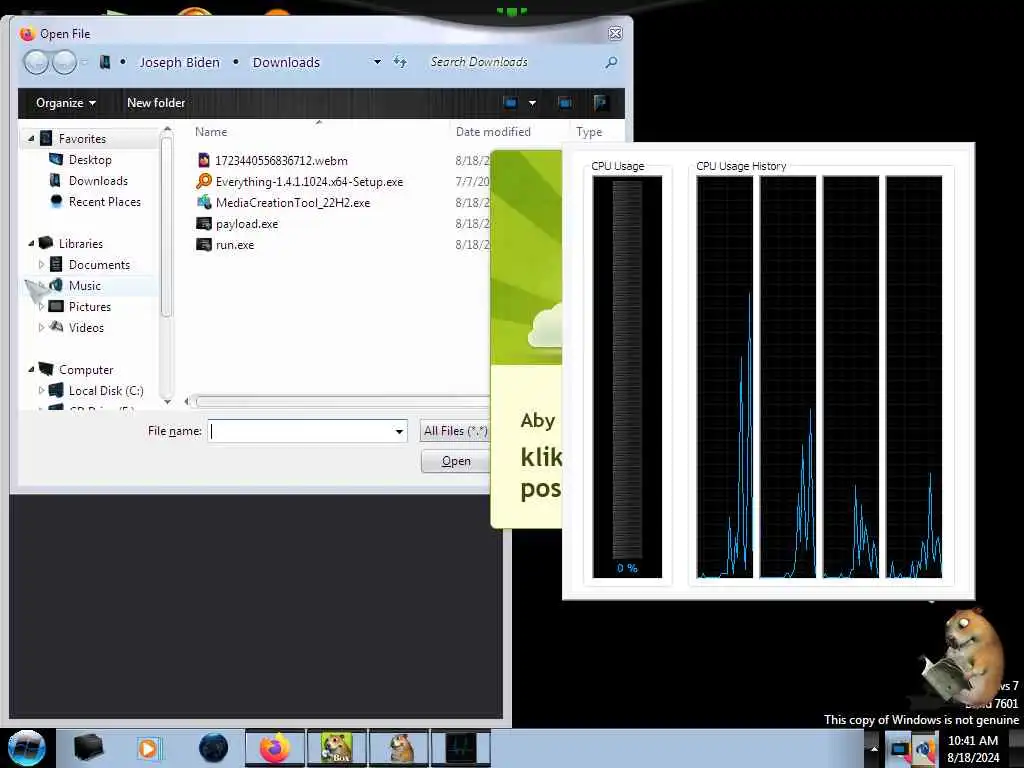Sort by the Name column header
1024x768 pixels.
[211, 132]
